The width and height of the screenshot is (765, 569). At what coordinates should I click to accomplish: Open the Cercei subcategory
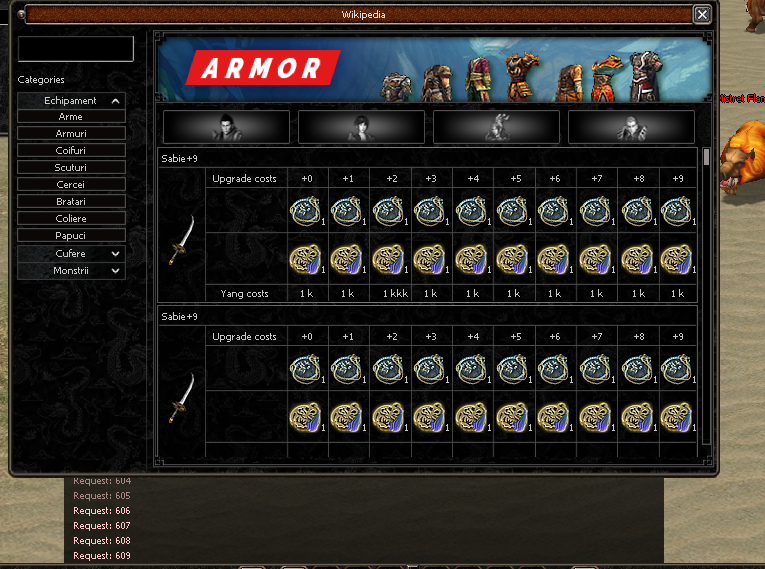click(71, 184)
